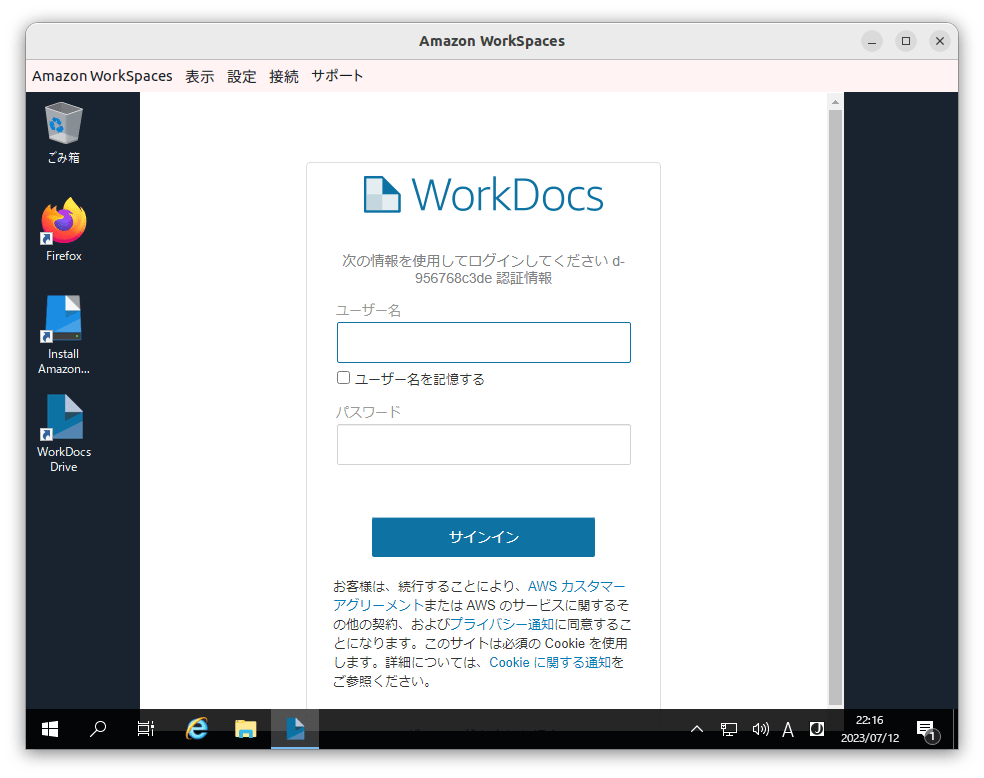Screen dimensions: 984x778
Task: Open File Explorer from the taskbar
Action: click(x=245, y=729)
